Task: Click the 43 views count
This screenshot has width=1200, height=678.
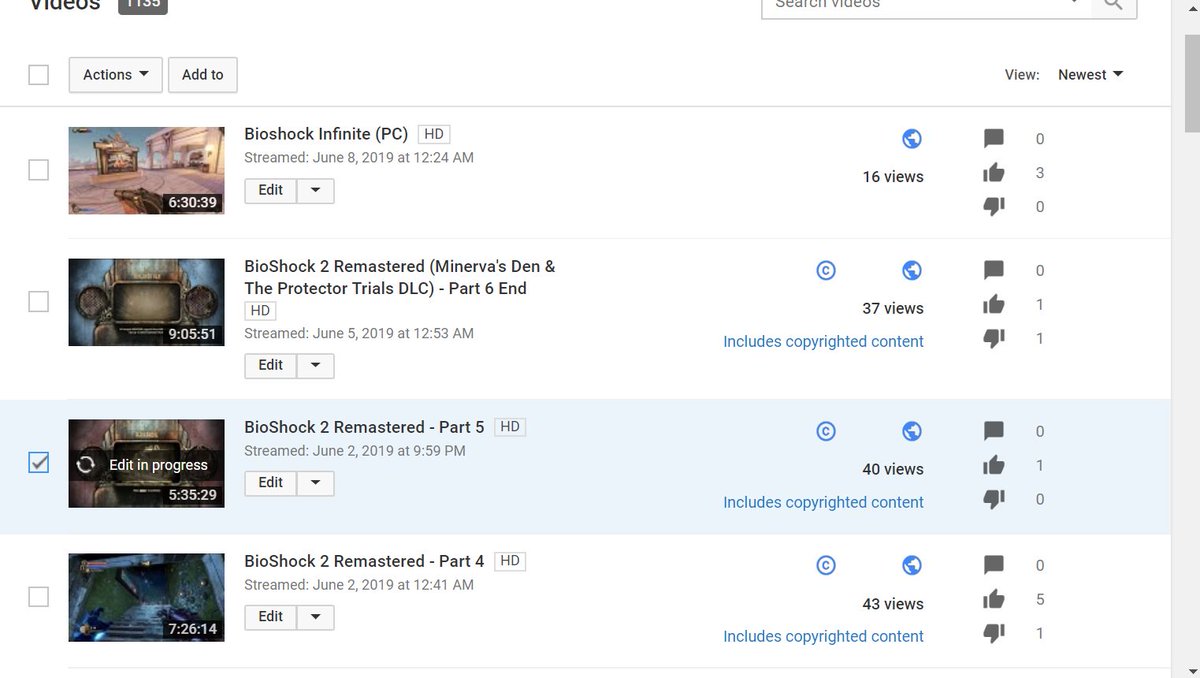Action: (x=893, y=603)
